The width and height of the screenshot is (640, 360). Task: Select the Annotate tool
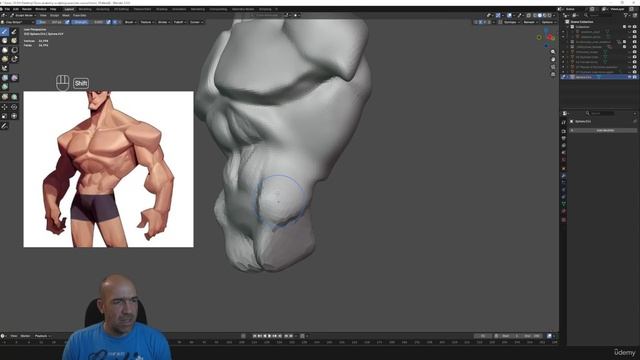(x=4, y=126)
